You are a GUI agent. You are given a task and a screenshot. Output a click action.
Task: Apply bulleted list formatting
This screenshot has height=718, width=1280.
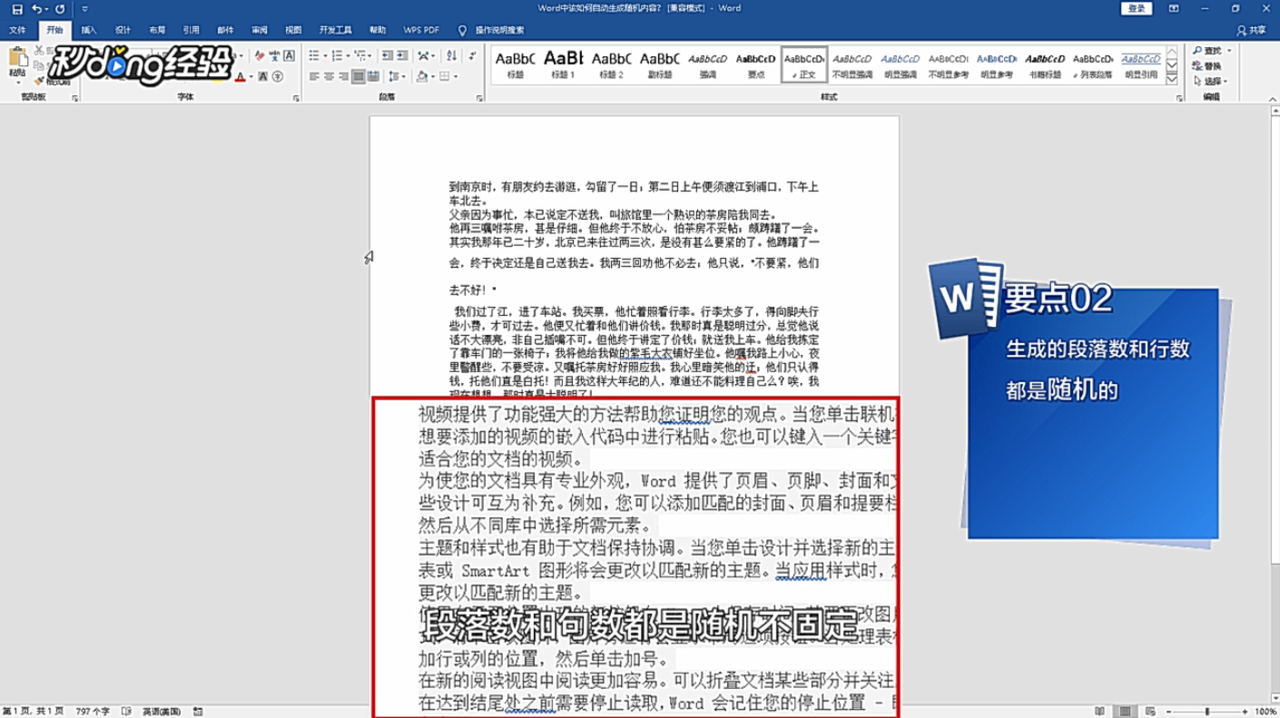314,55
